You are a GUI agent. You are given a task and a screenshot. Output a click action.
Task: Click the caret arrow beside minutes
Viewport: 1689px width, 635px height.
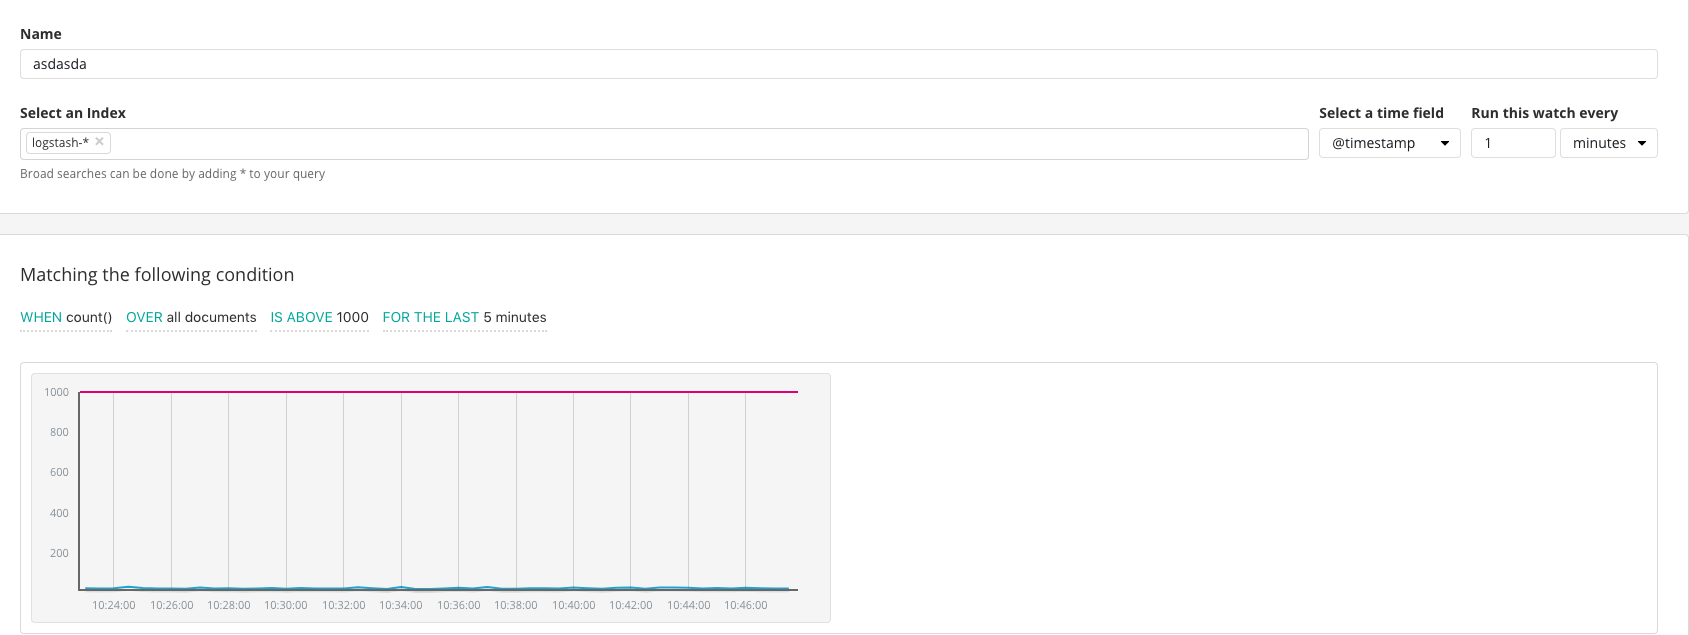tap(1641, 144)
